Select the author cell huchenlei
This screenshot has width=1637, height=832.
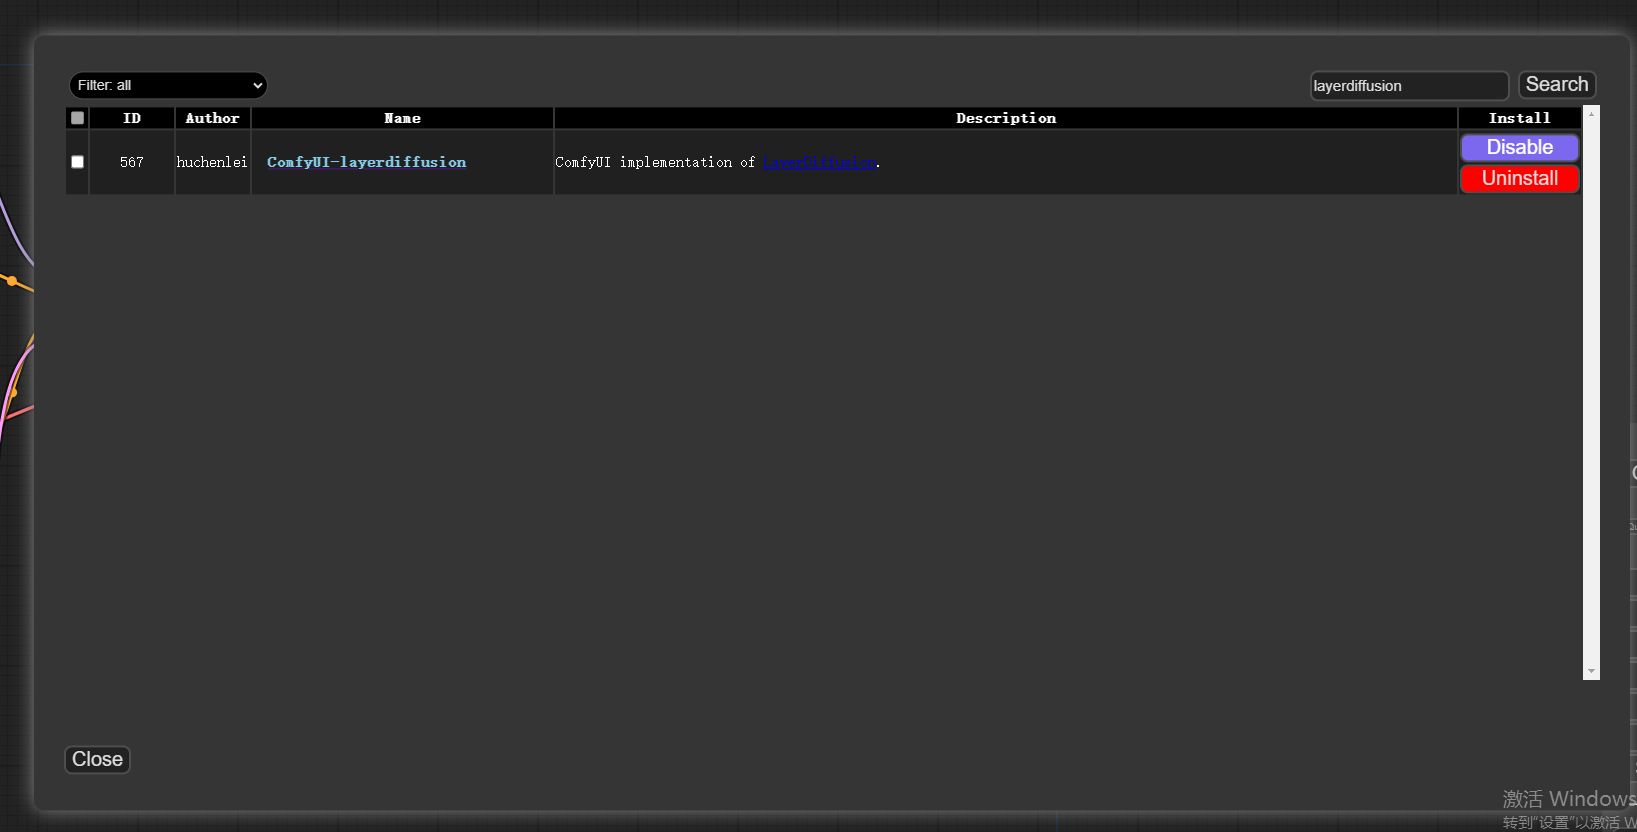click(212, 162)
